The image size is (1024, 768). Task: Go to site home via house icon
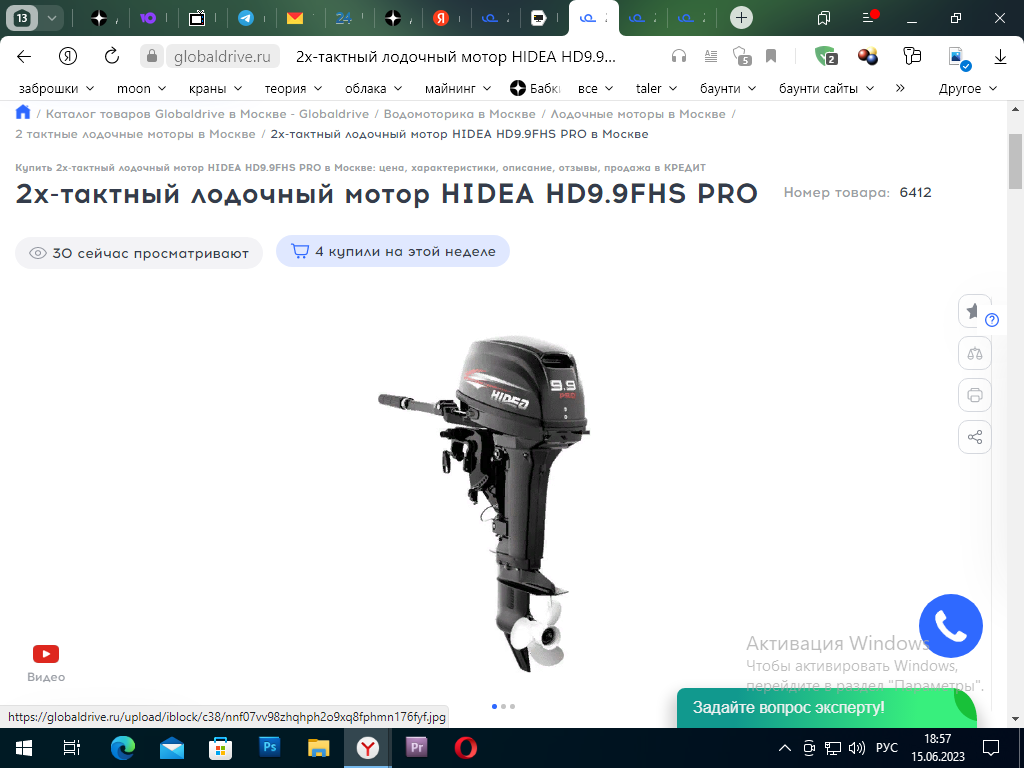pyautogui.click(x=23, y=112)
